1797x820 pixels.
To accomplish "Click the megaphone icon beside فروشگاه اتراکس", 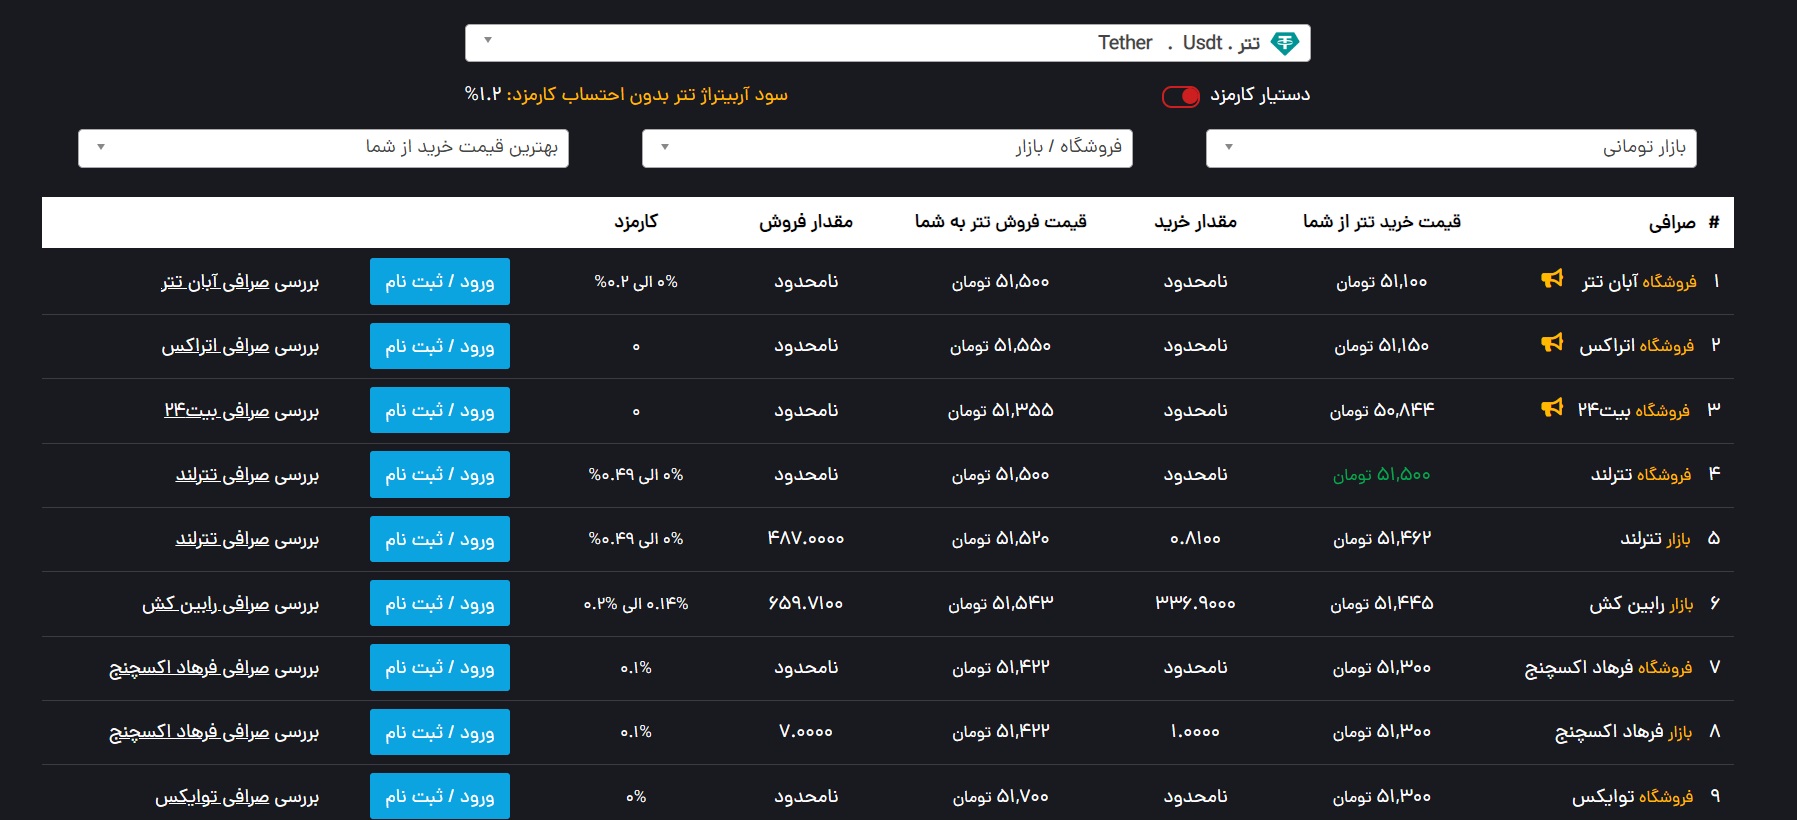I will [1552, 344].
